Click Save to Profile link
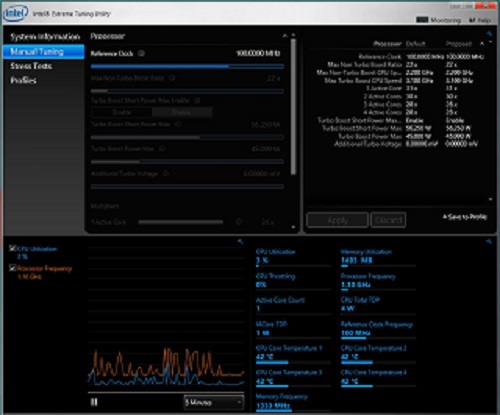 [x=465, y=217]
